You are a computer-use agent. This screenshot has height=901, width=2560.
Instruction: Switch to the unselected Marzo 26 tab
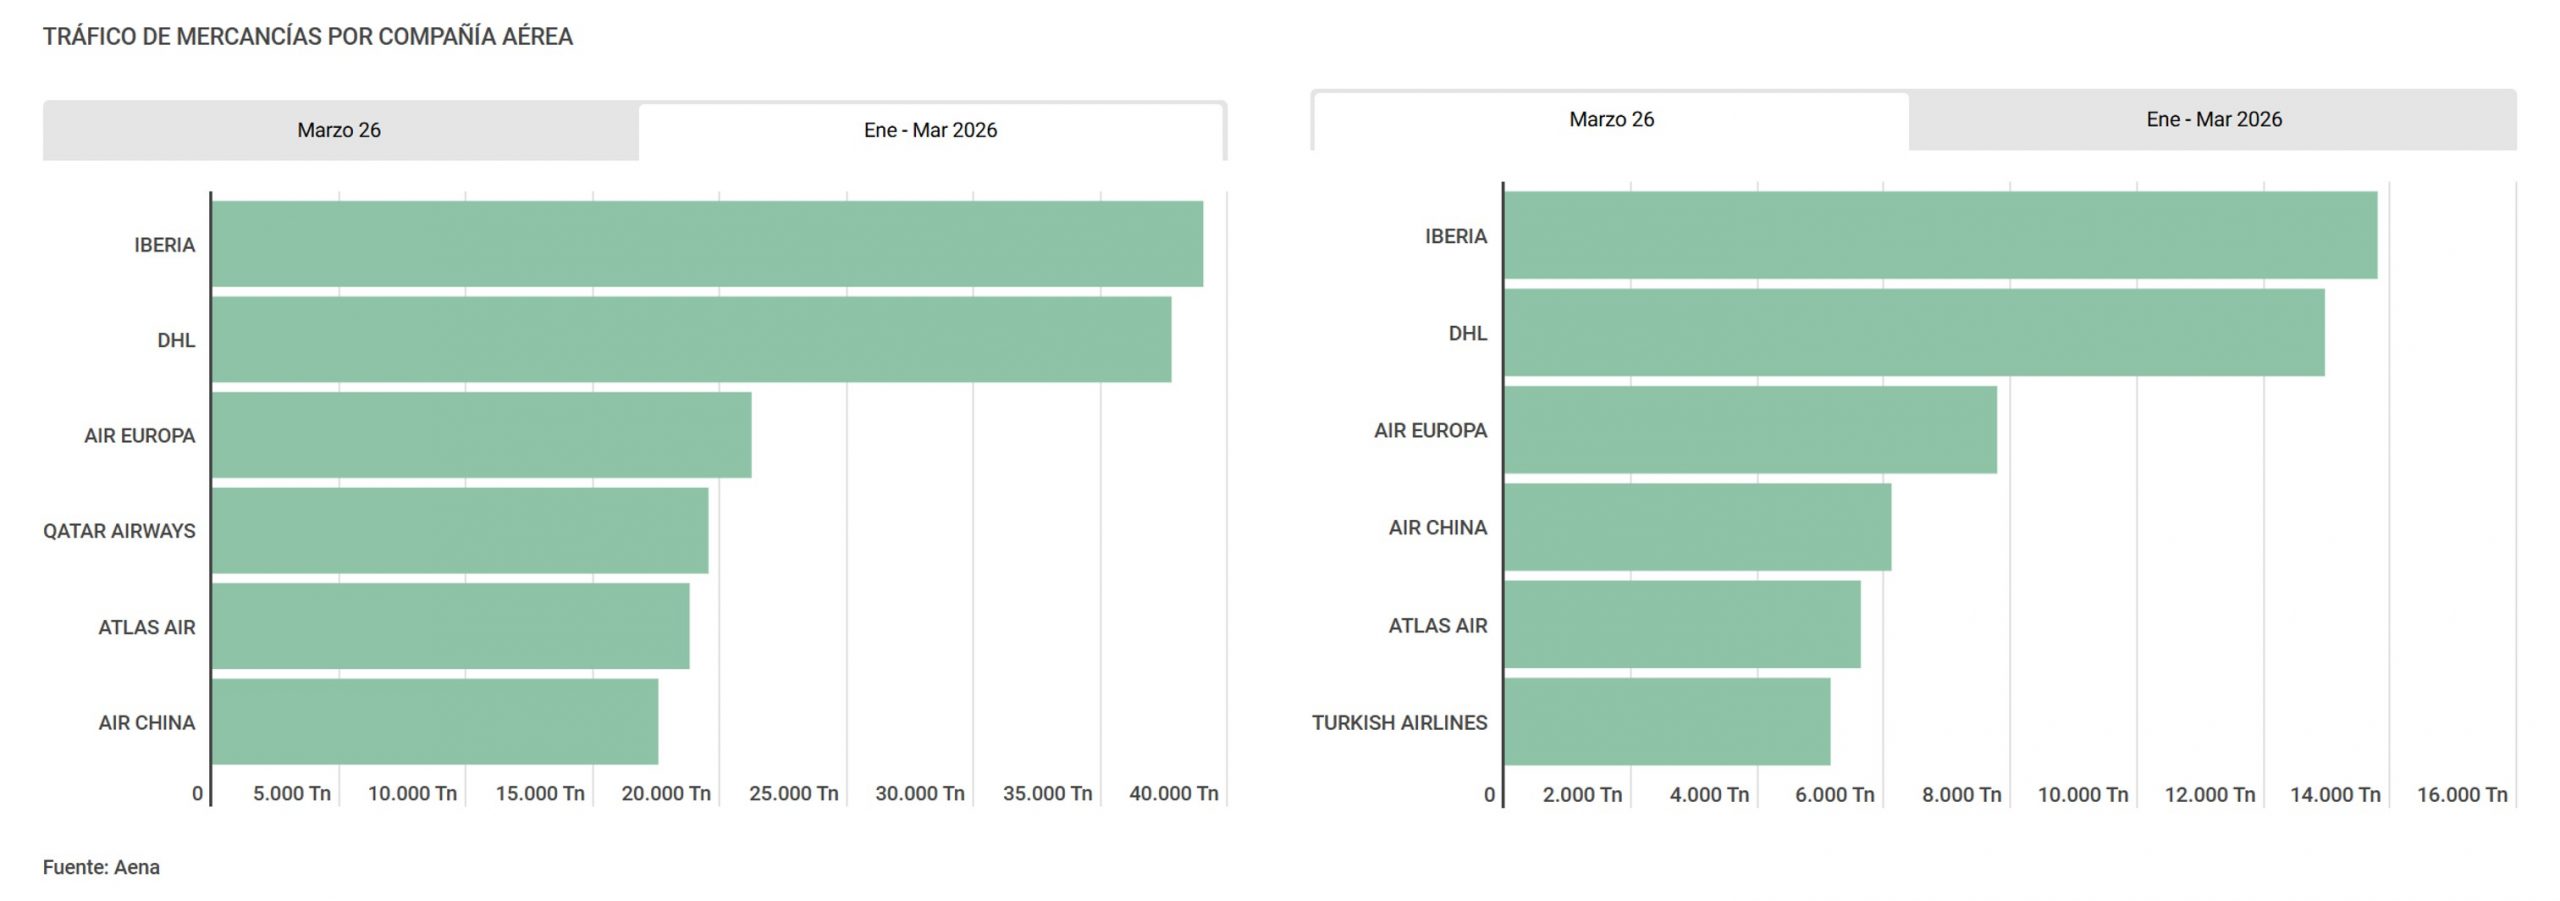click(x=339, y=130)
